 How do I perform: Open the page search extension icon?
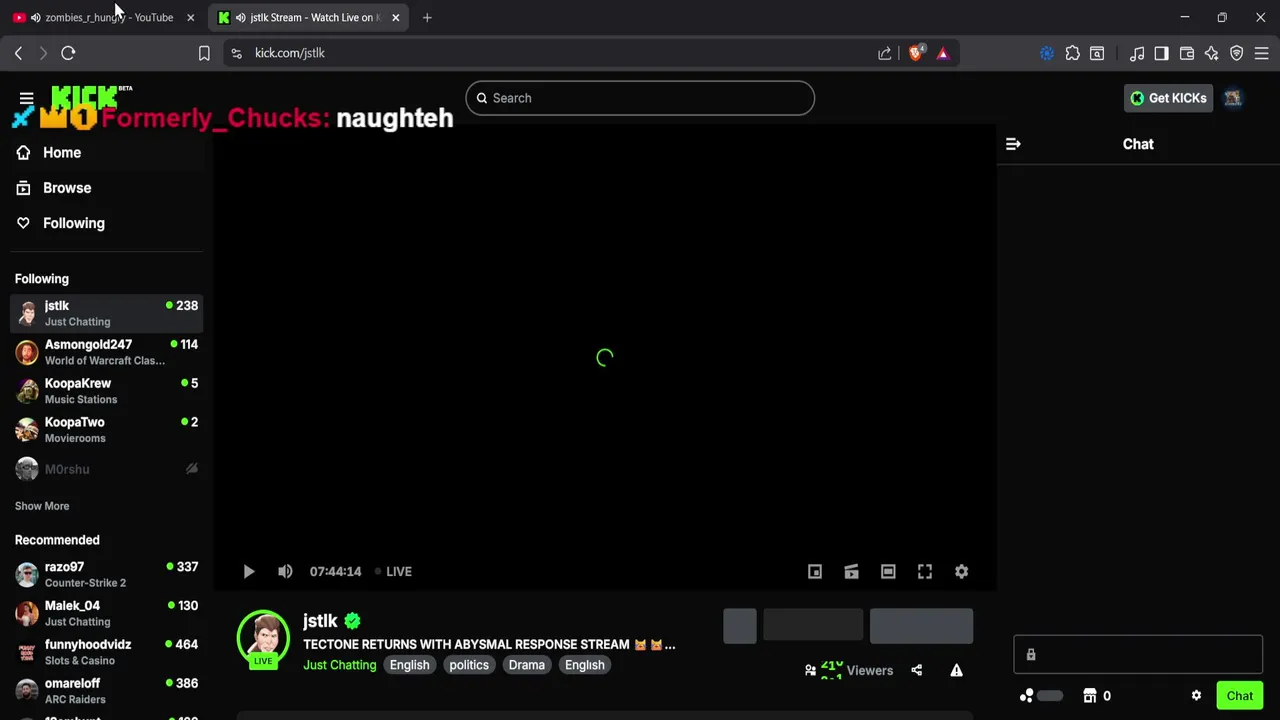[1097, 53]
